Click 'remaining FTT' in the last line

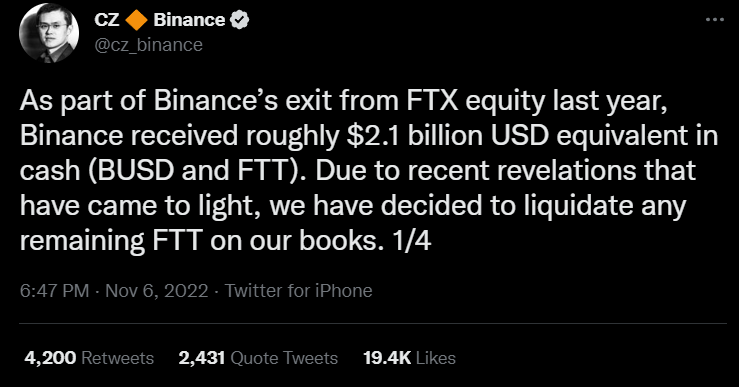click(x=112, y=241)
